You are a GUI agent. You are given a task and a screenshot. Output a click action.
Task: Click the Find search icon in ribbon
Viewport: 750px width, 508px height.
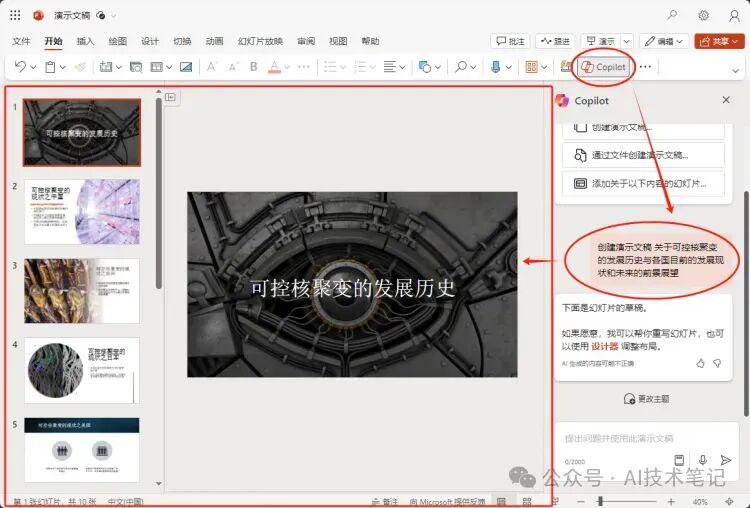(x=461, y=67)
